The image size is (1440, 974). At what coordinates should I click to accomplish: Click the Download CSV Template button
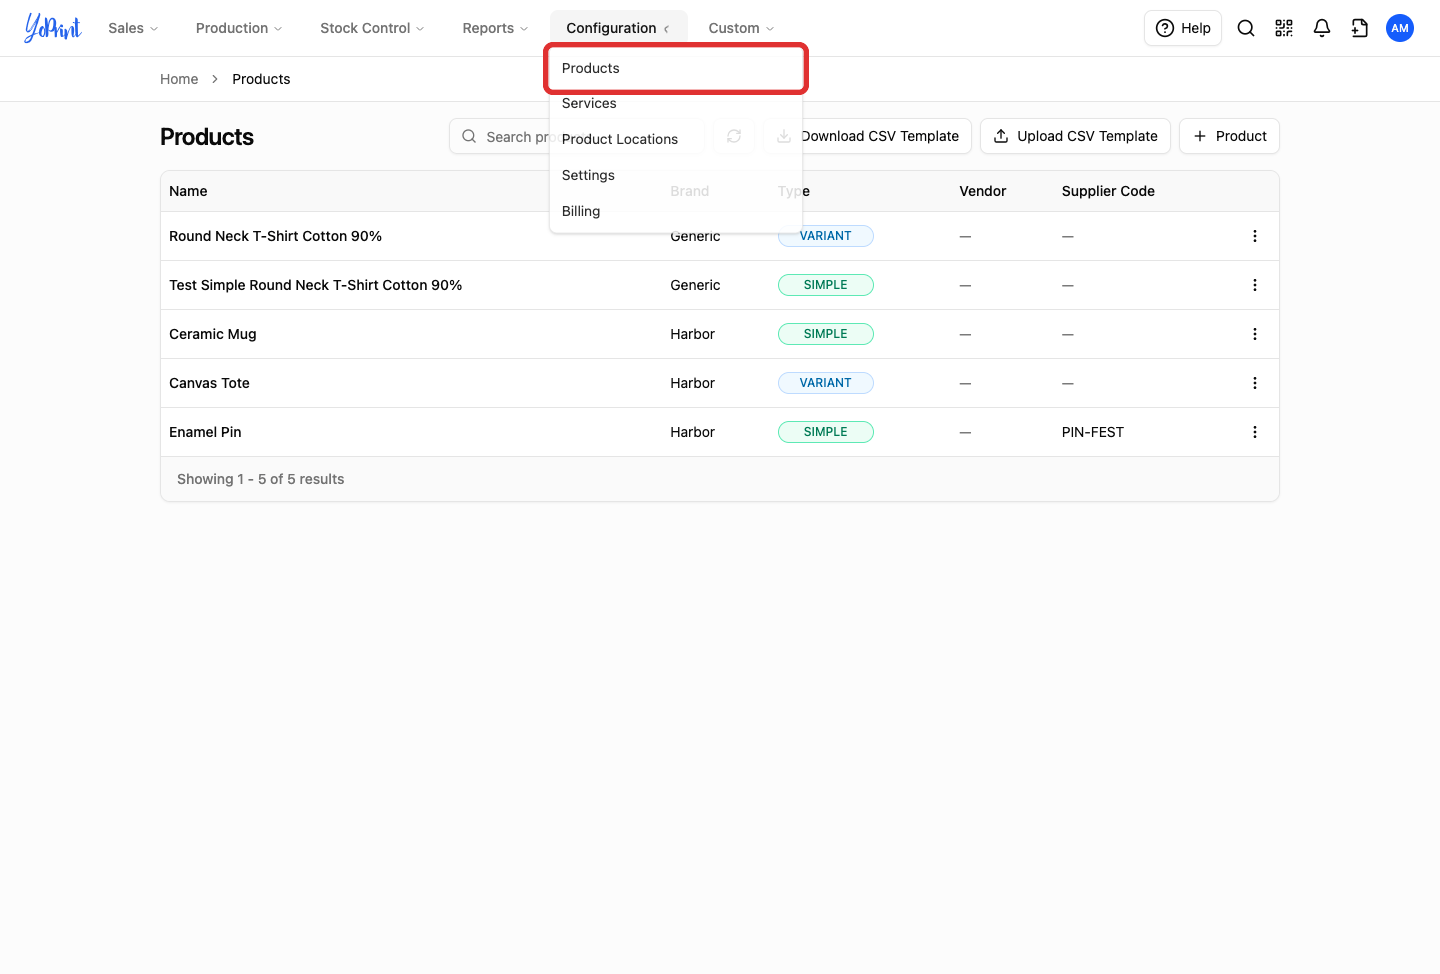coord(867,136)
